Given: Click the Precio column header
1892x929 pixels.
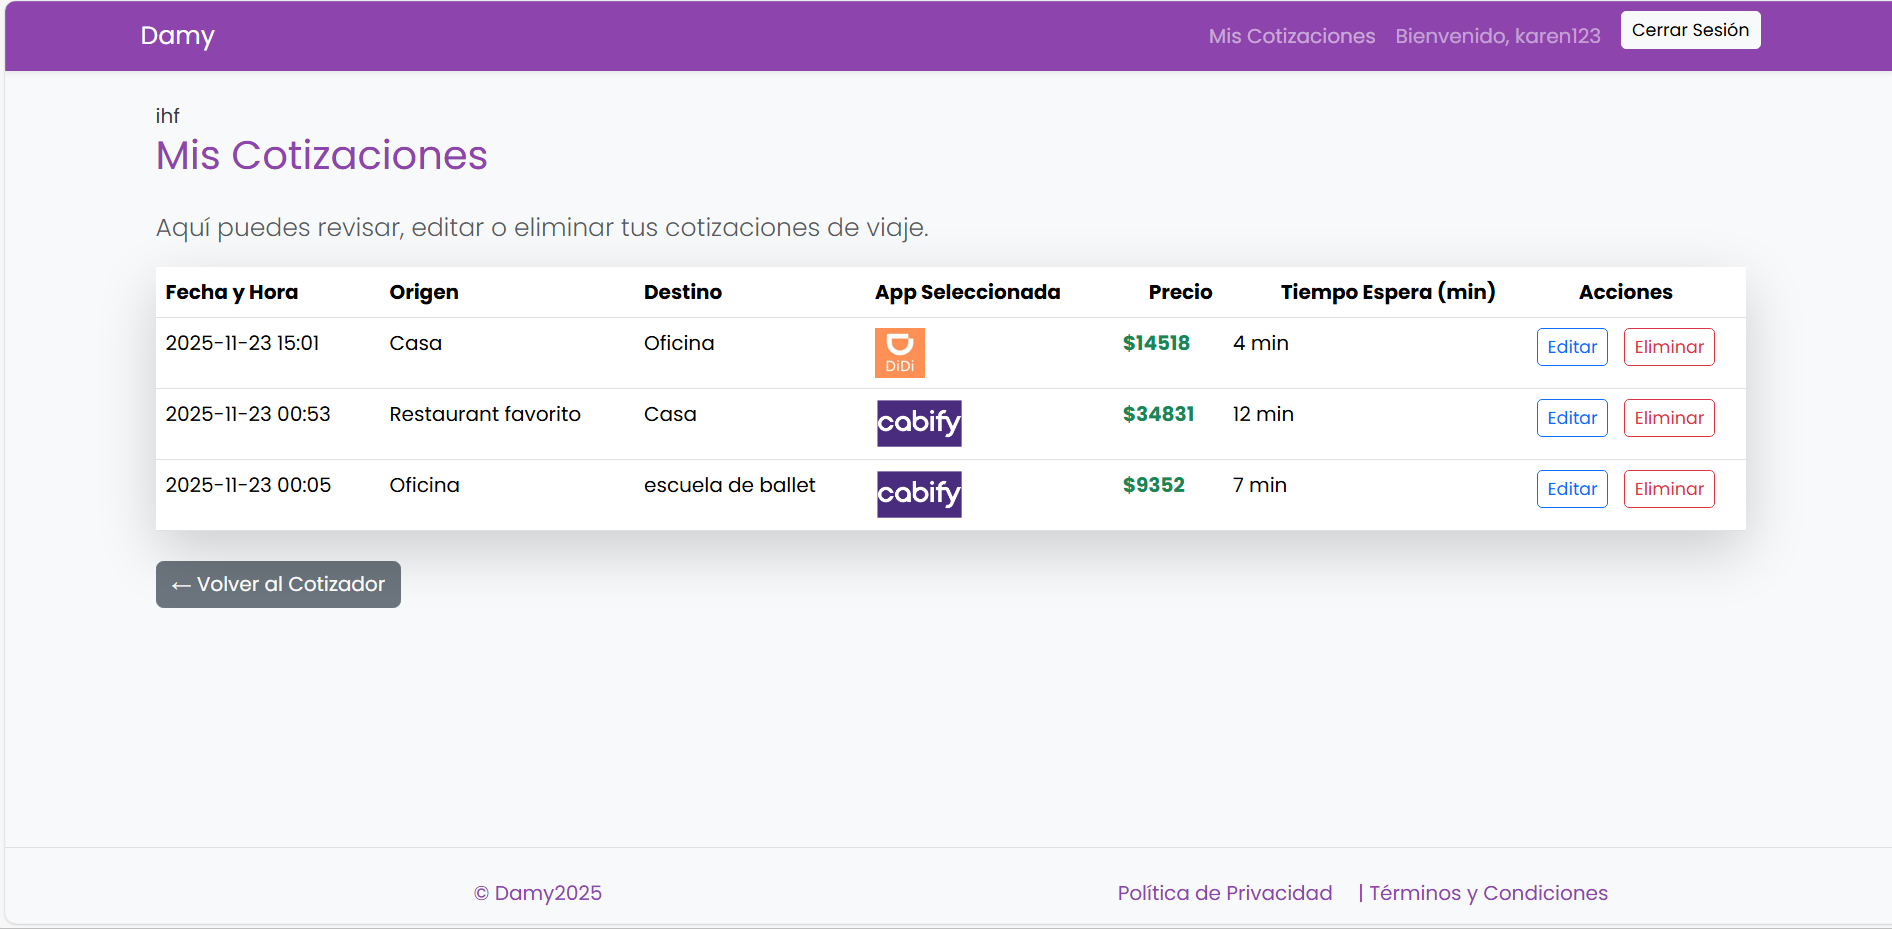Looking at the screenshot, I should [1179, 292].
